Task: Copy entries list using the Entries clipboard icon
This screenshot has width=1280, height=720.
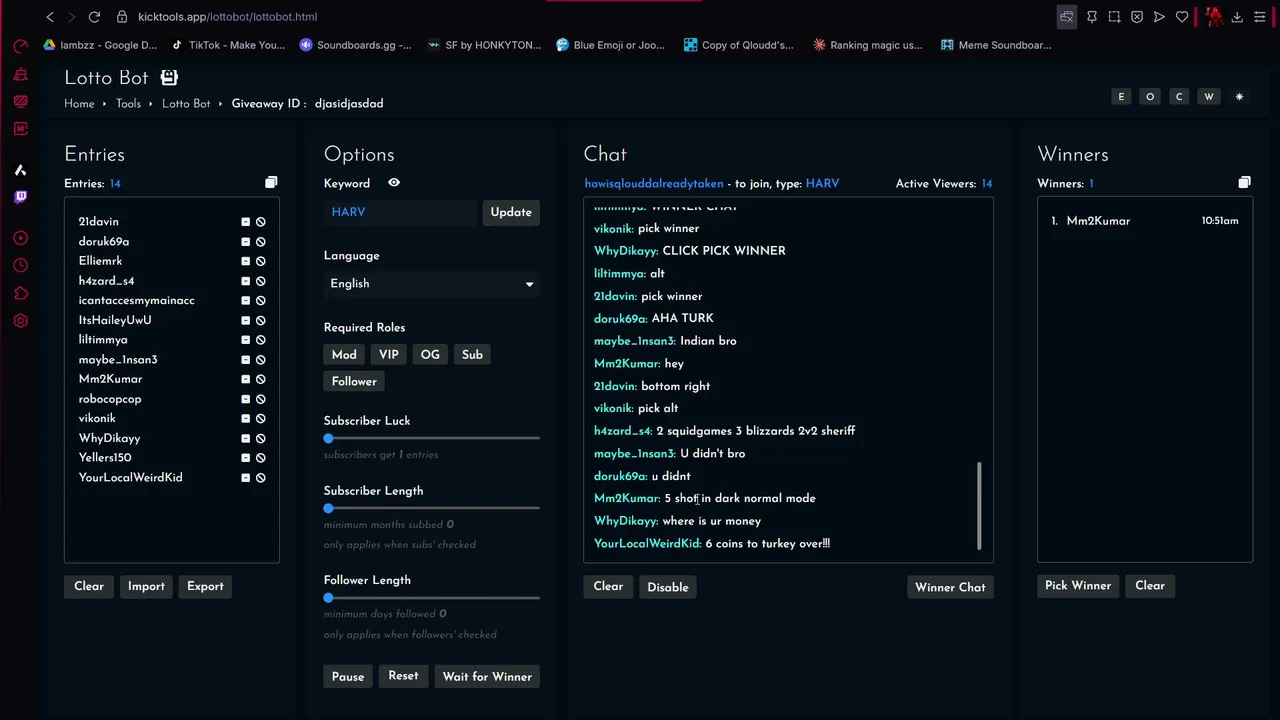Action: pos(271,182)
